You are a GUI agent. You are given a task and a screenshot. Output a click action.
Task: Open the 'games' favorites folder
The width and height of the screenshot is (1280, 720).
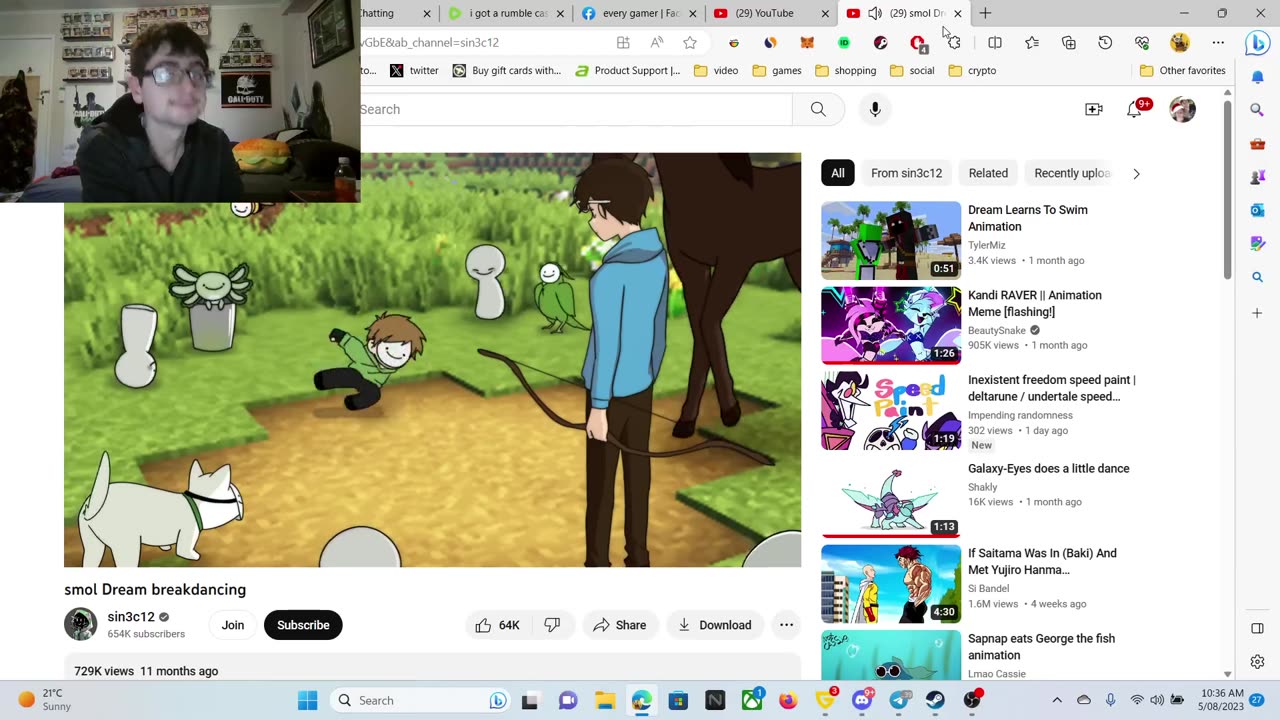[777, 71]
